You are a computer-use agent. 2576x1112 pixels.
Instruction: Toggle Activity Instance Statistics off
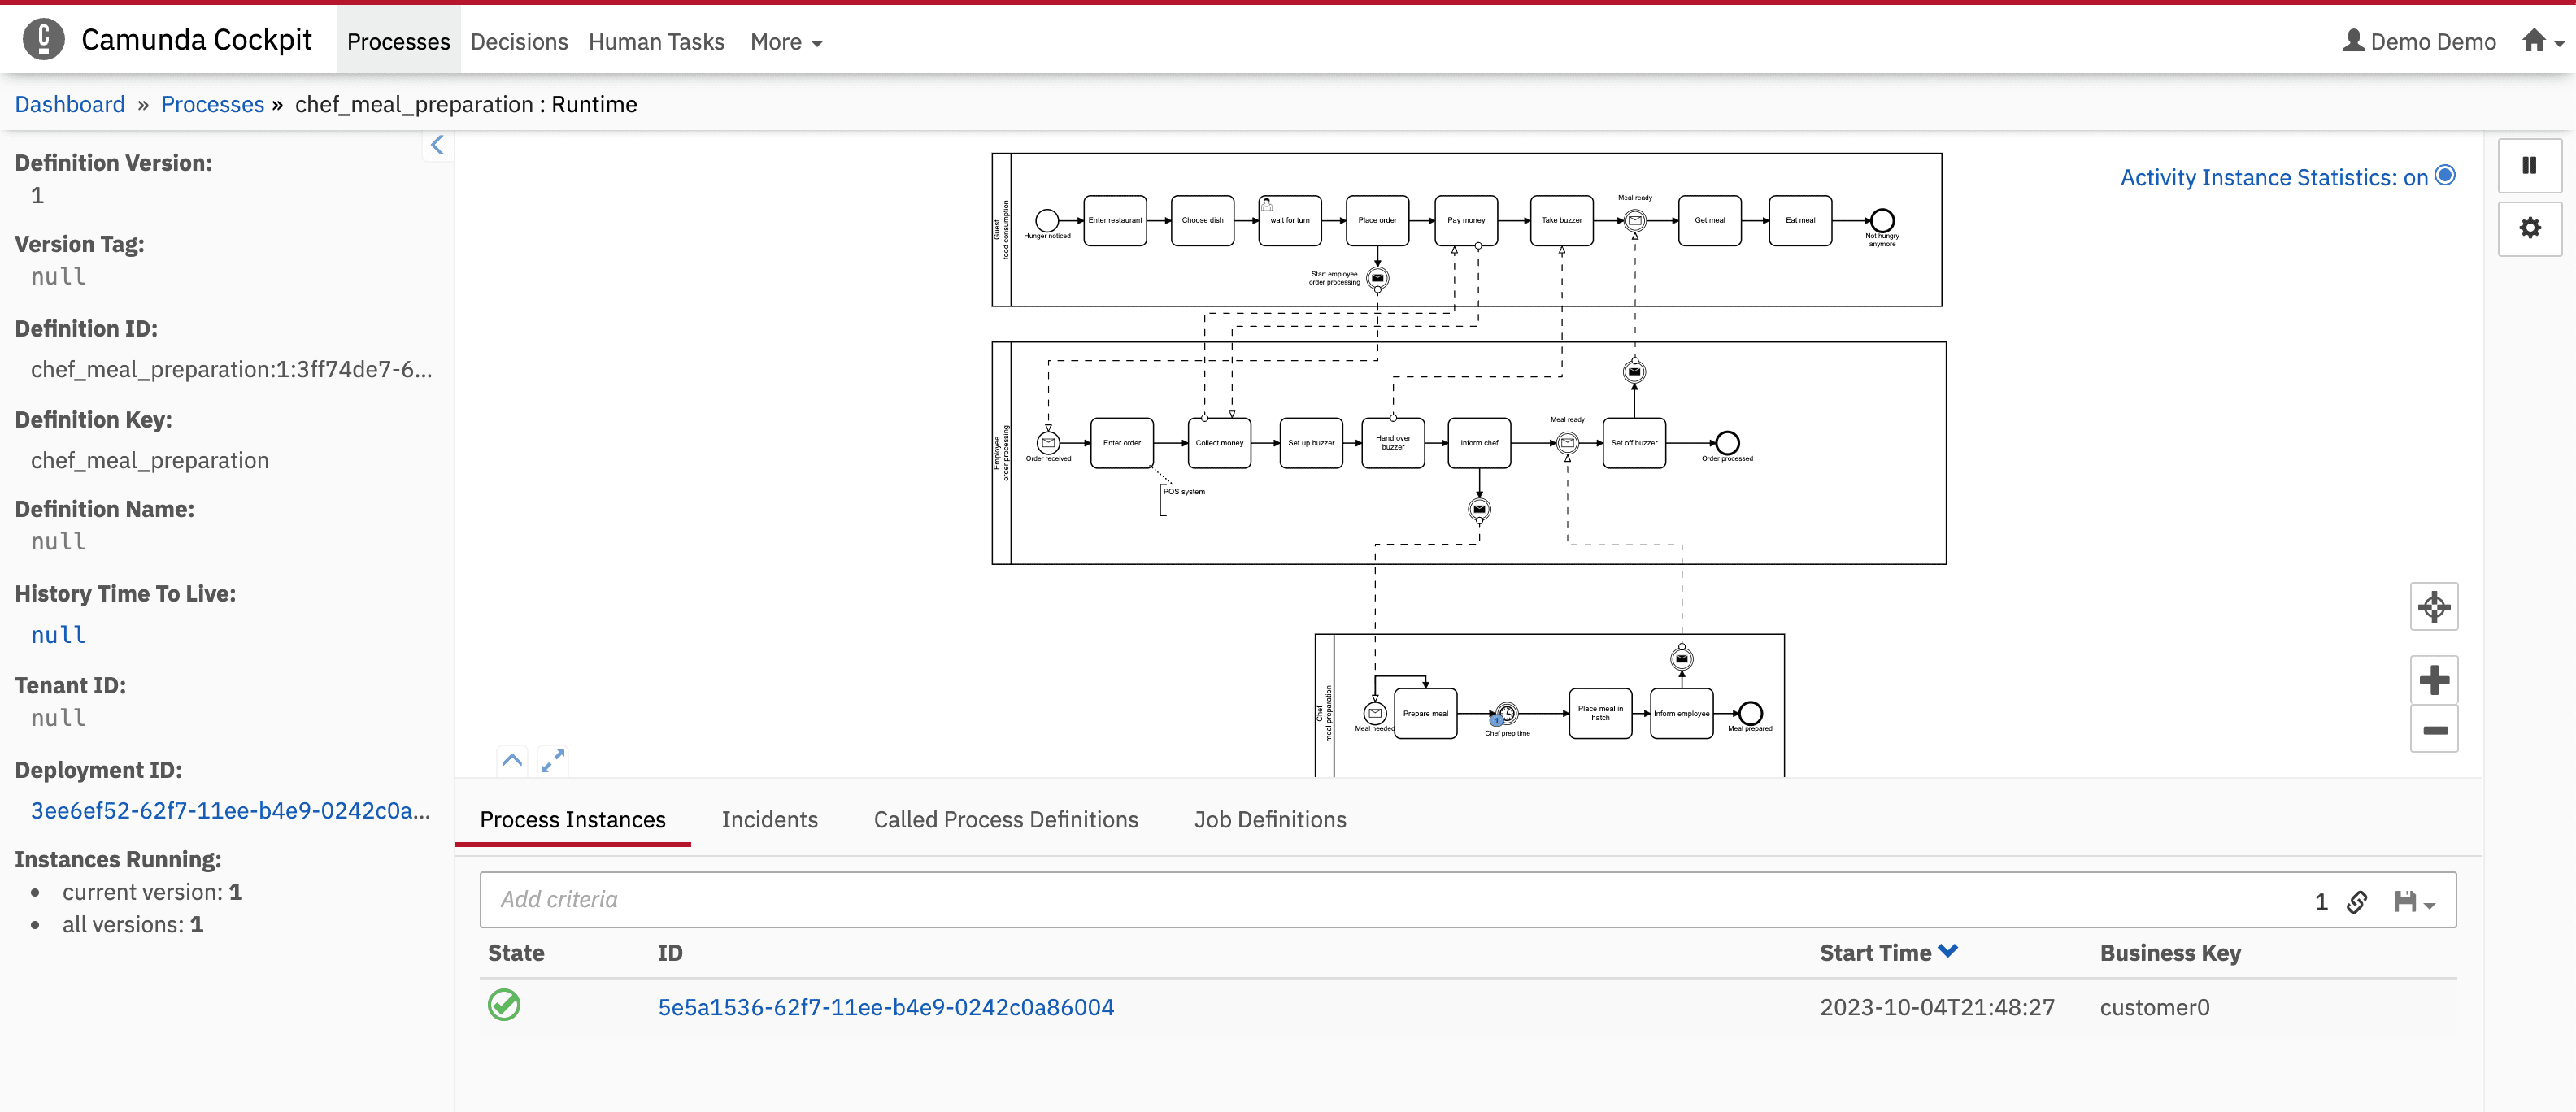coord(2445,176)
